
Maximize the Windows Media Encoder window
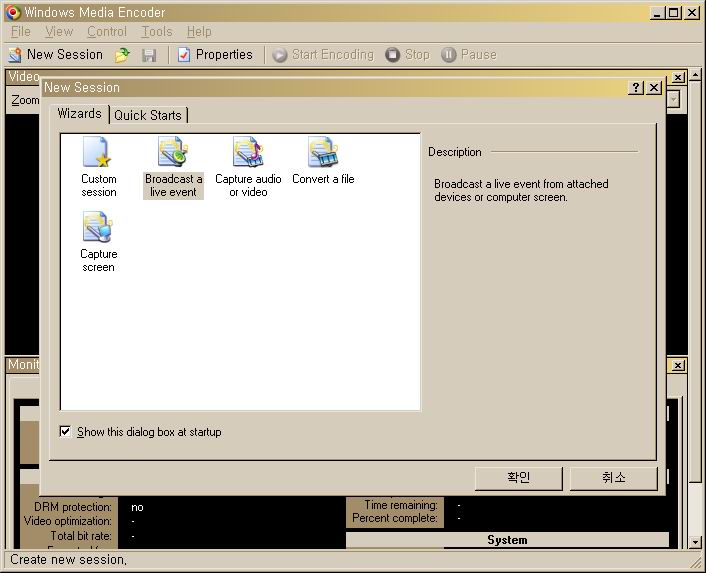pos(674,13)
